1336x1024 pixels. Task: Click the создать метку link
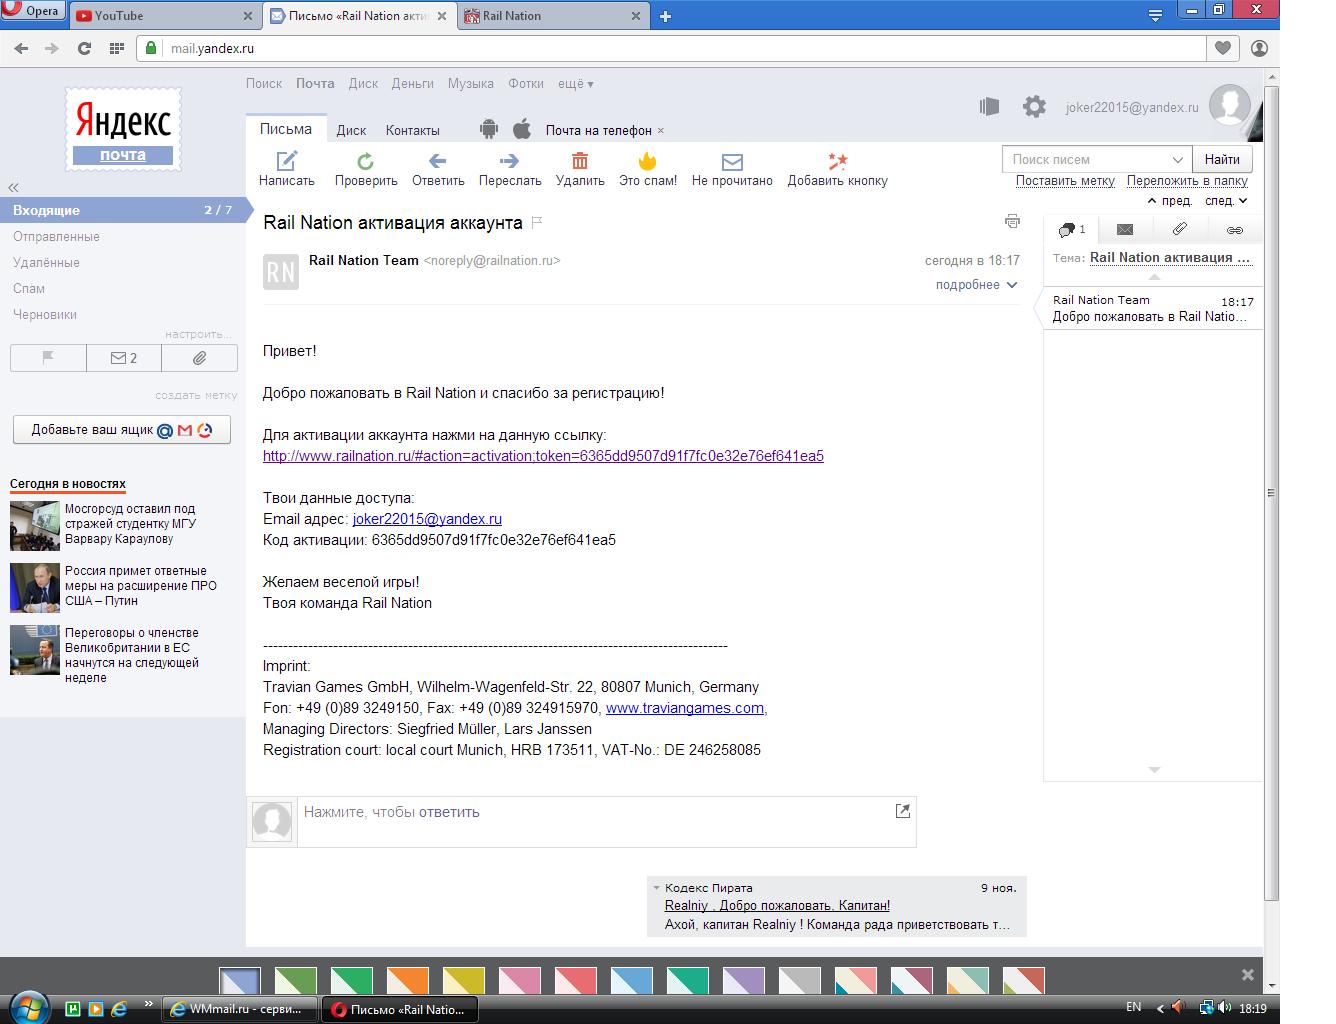[196, 395]
